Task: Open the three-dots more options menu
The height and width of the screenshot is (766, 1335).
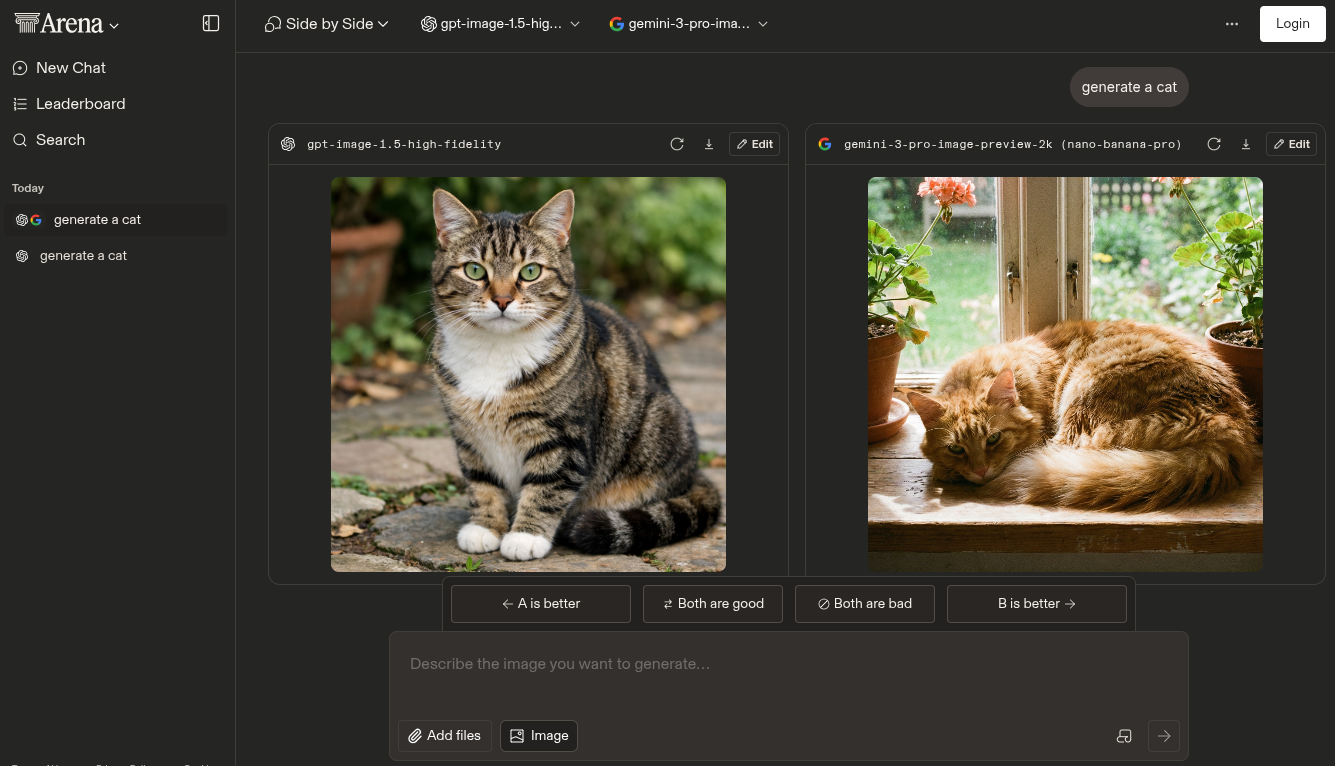Action: [1232, 24]
